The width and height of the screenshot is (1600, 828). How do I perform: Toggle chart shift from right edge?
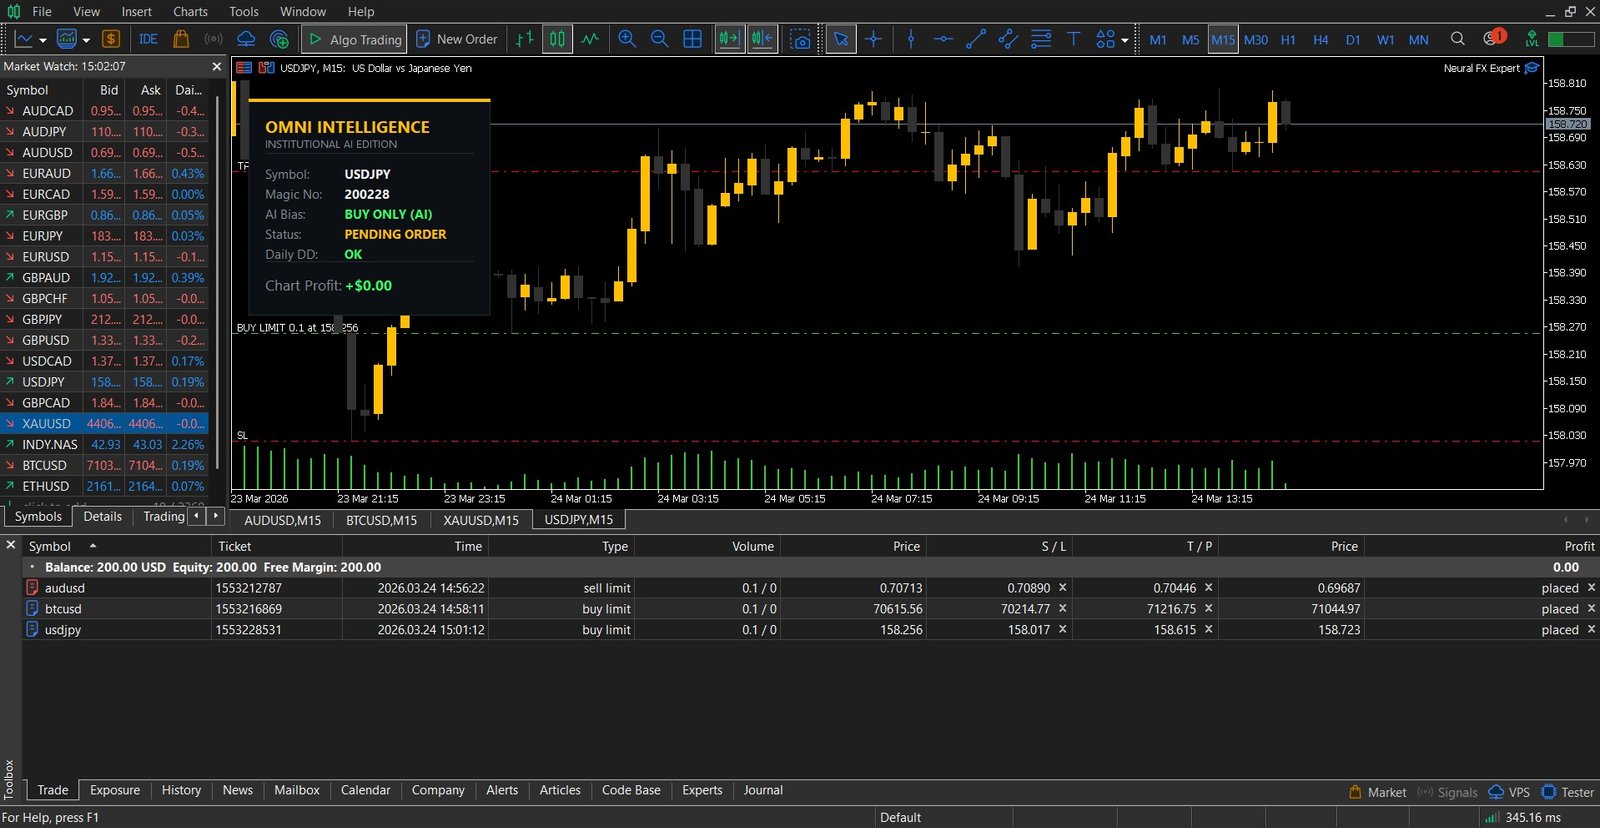click(762, 39)
